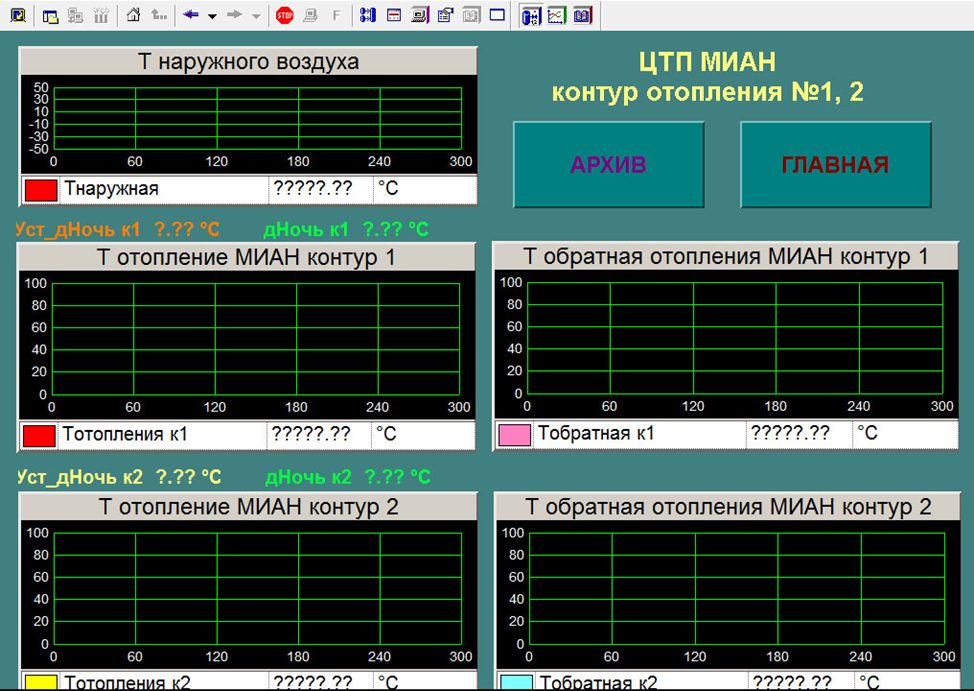974x691 pixels.
Task: Click the red STOP icon in toolbar
Action: pyautogui.click(x=285, y=15)
